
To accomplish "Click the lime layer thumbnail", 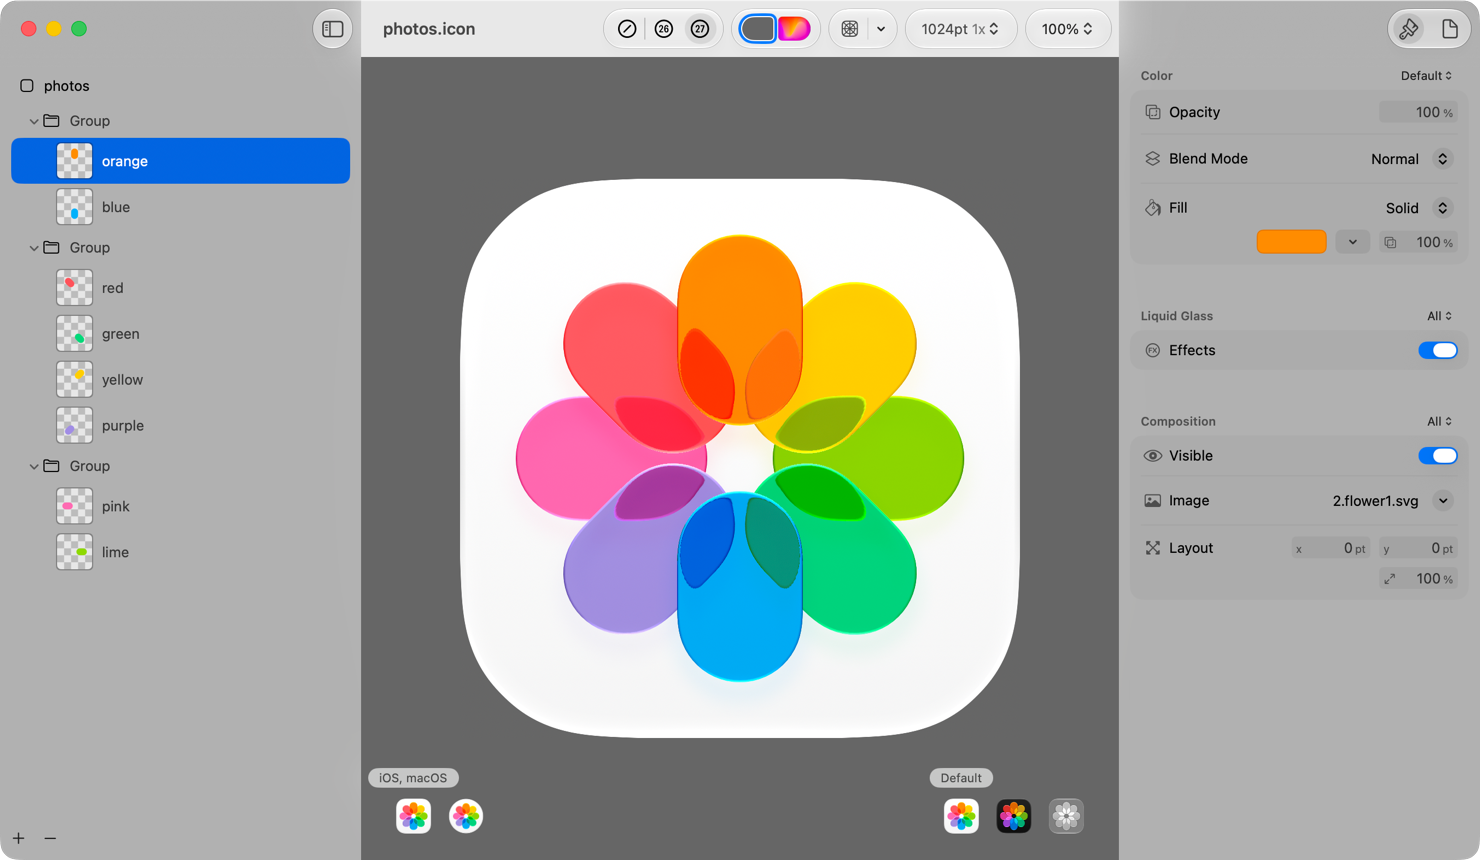I will pos(75,552).
